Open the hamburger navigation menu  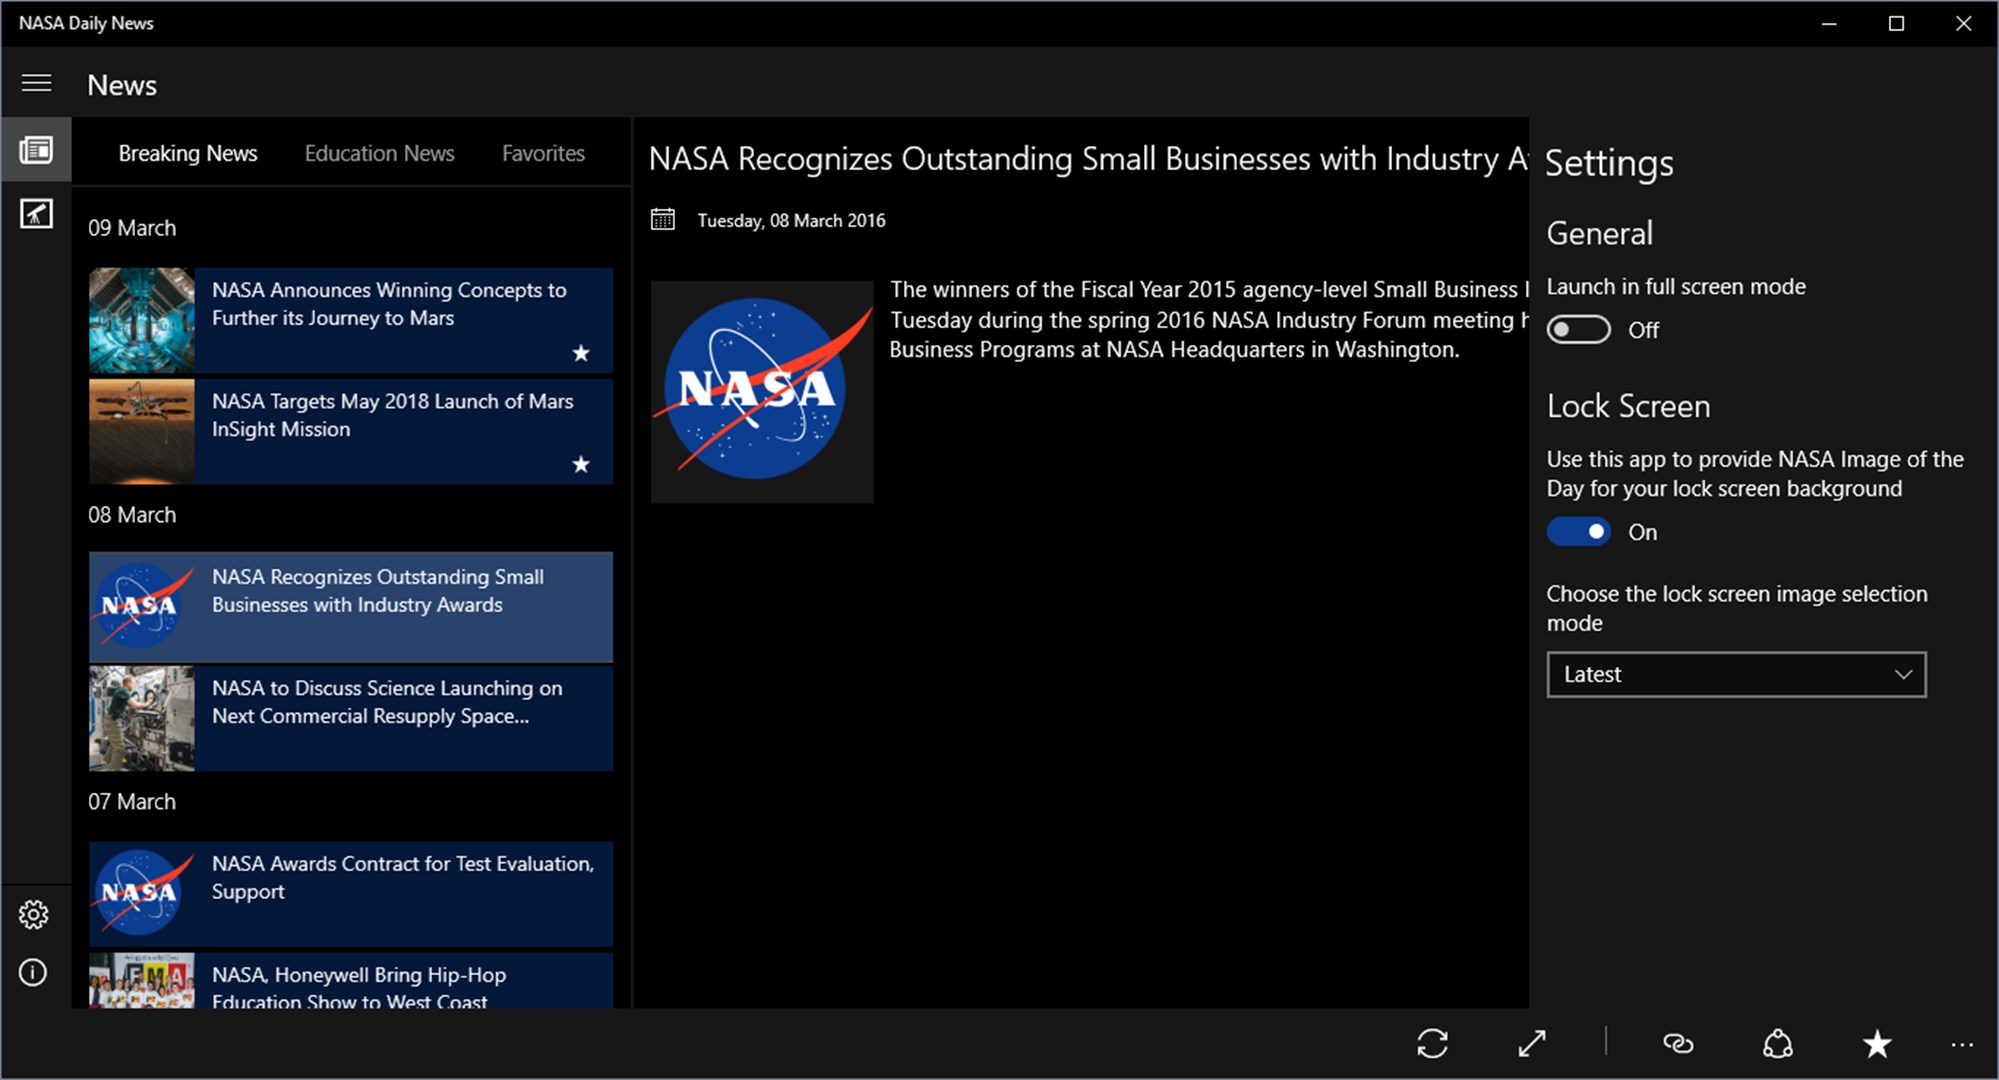pyautogui.click(x=36, y=84)
